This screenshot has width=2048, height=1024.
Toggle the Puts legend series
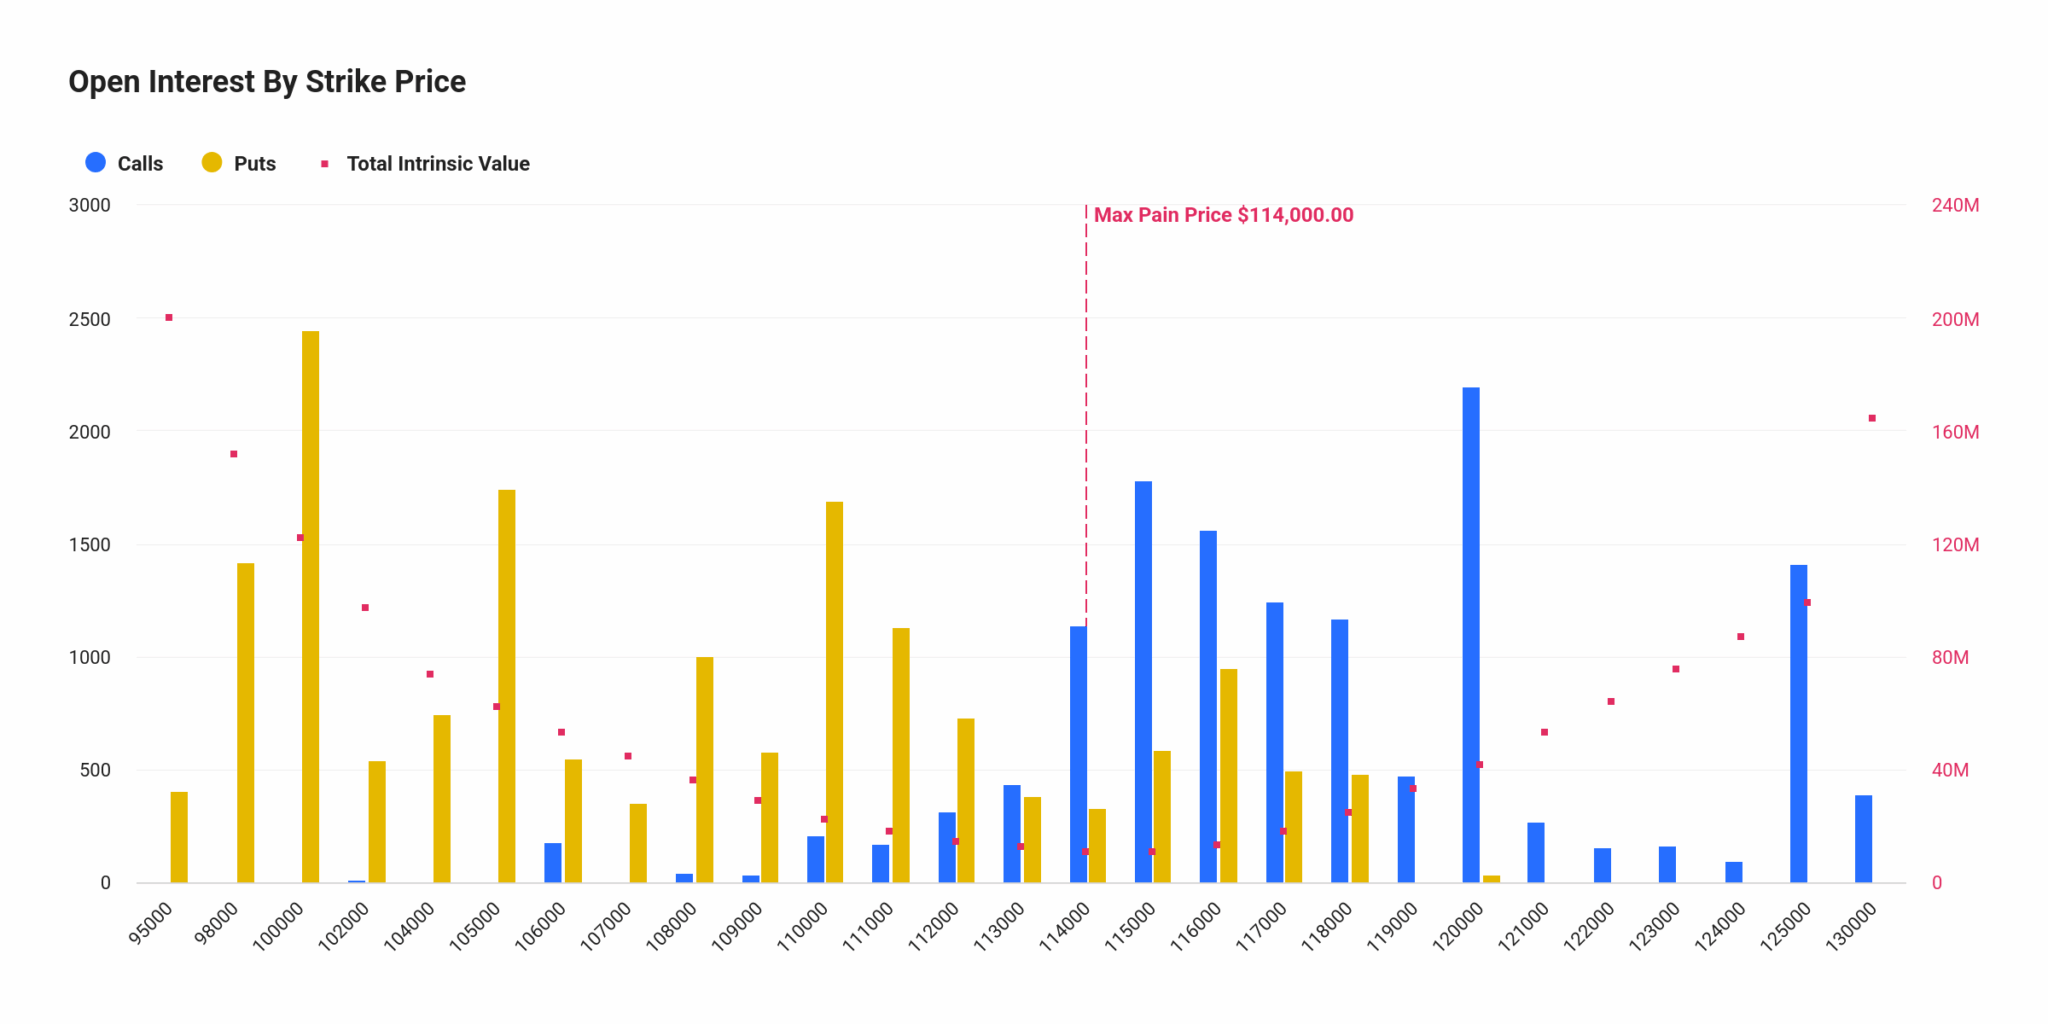click(239, 163)
